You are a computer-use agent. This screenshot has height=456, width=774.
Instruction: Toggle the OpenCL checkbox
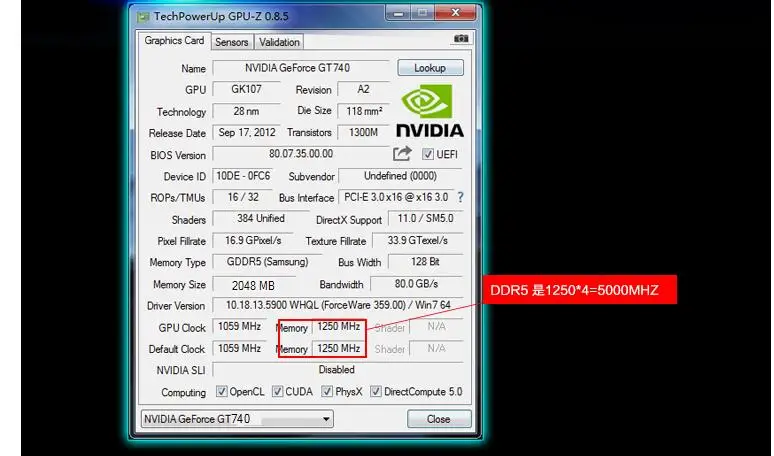point(222,392)
